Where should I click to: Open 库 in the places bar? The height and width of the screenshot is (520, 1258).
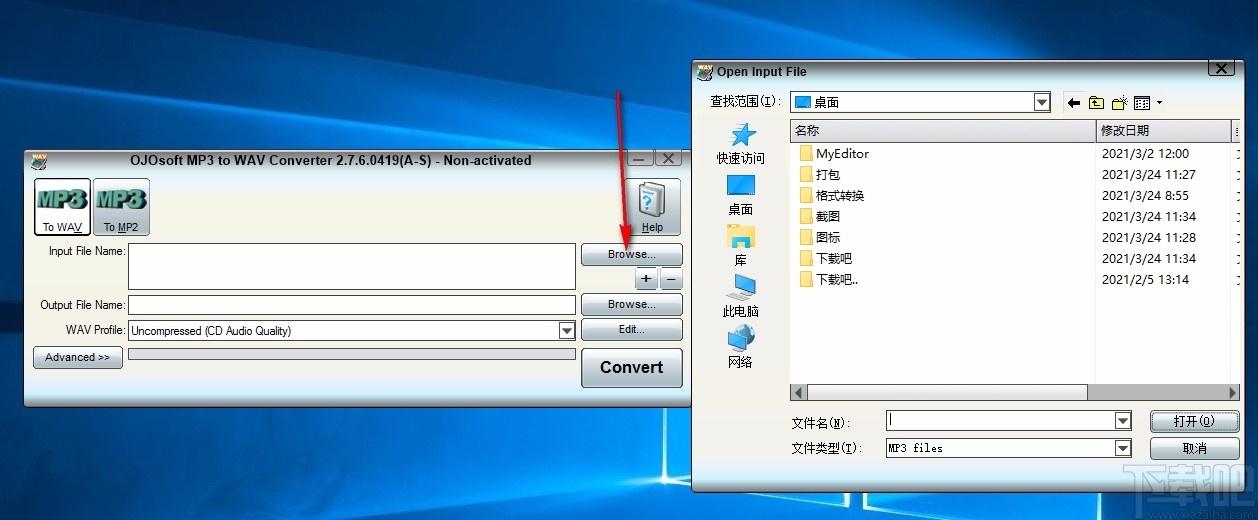pos(740,246)
